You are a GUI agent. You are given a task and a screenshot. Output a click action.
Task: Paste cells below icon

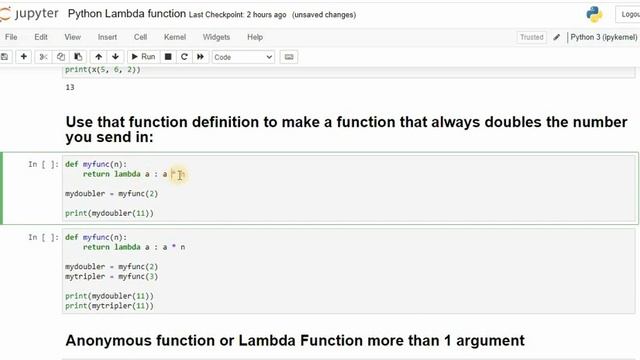click(78, 57)
